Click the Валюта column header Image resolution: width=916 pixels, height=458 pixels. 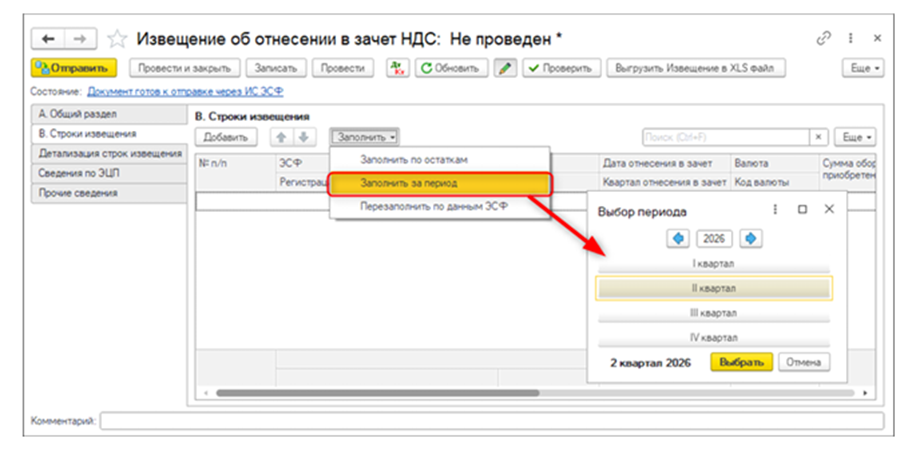coord(774,163)
